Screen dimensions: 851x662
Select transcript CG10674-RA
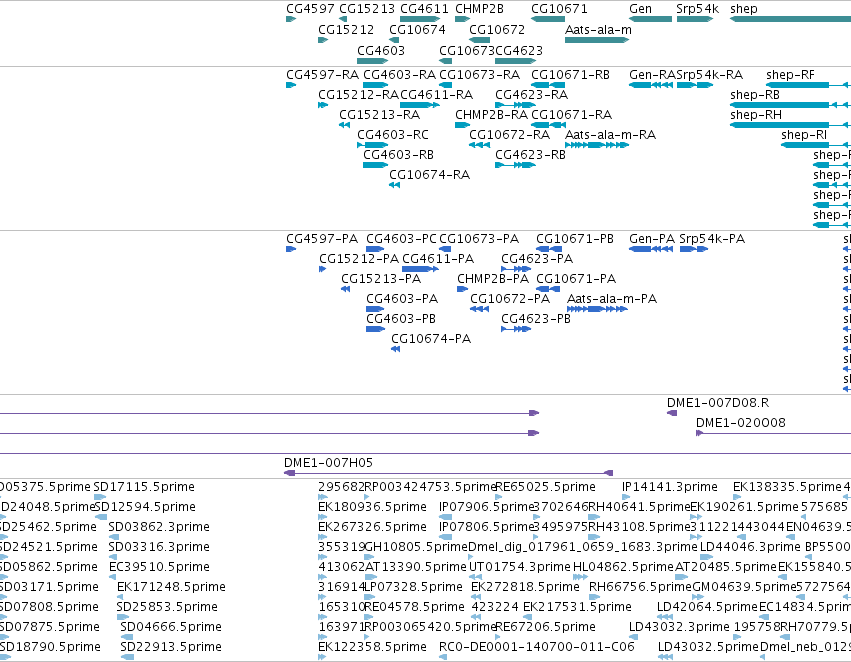pos(429,175)
